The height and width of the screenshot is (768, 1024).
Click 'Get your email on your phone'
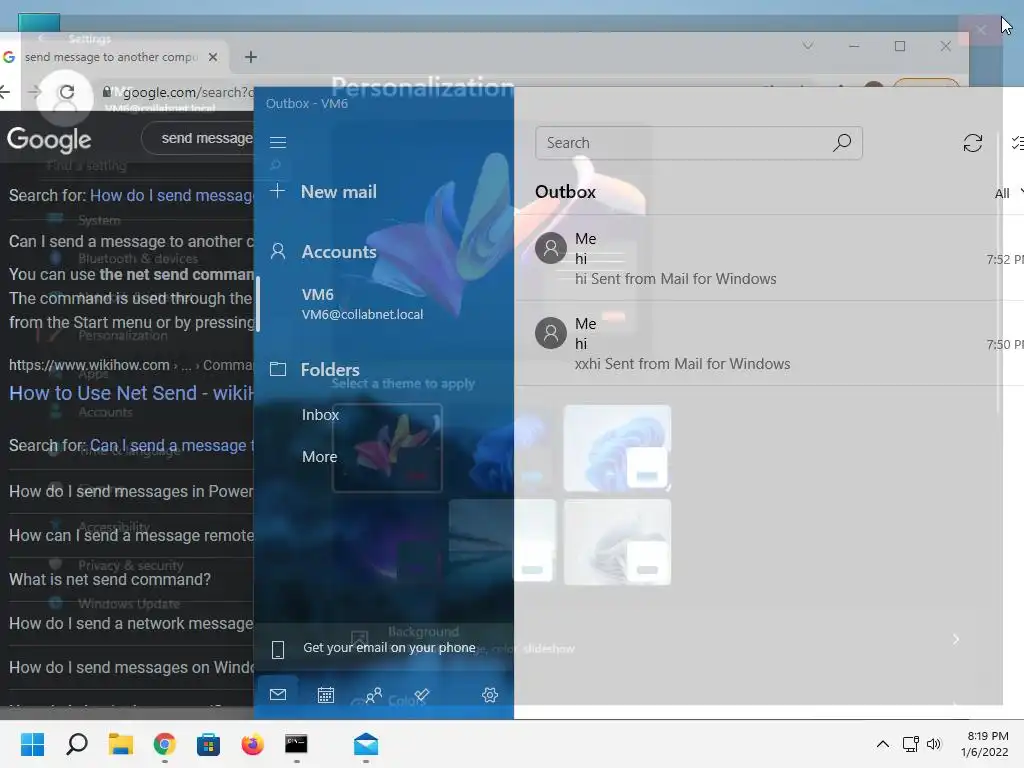point(389,648)
